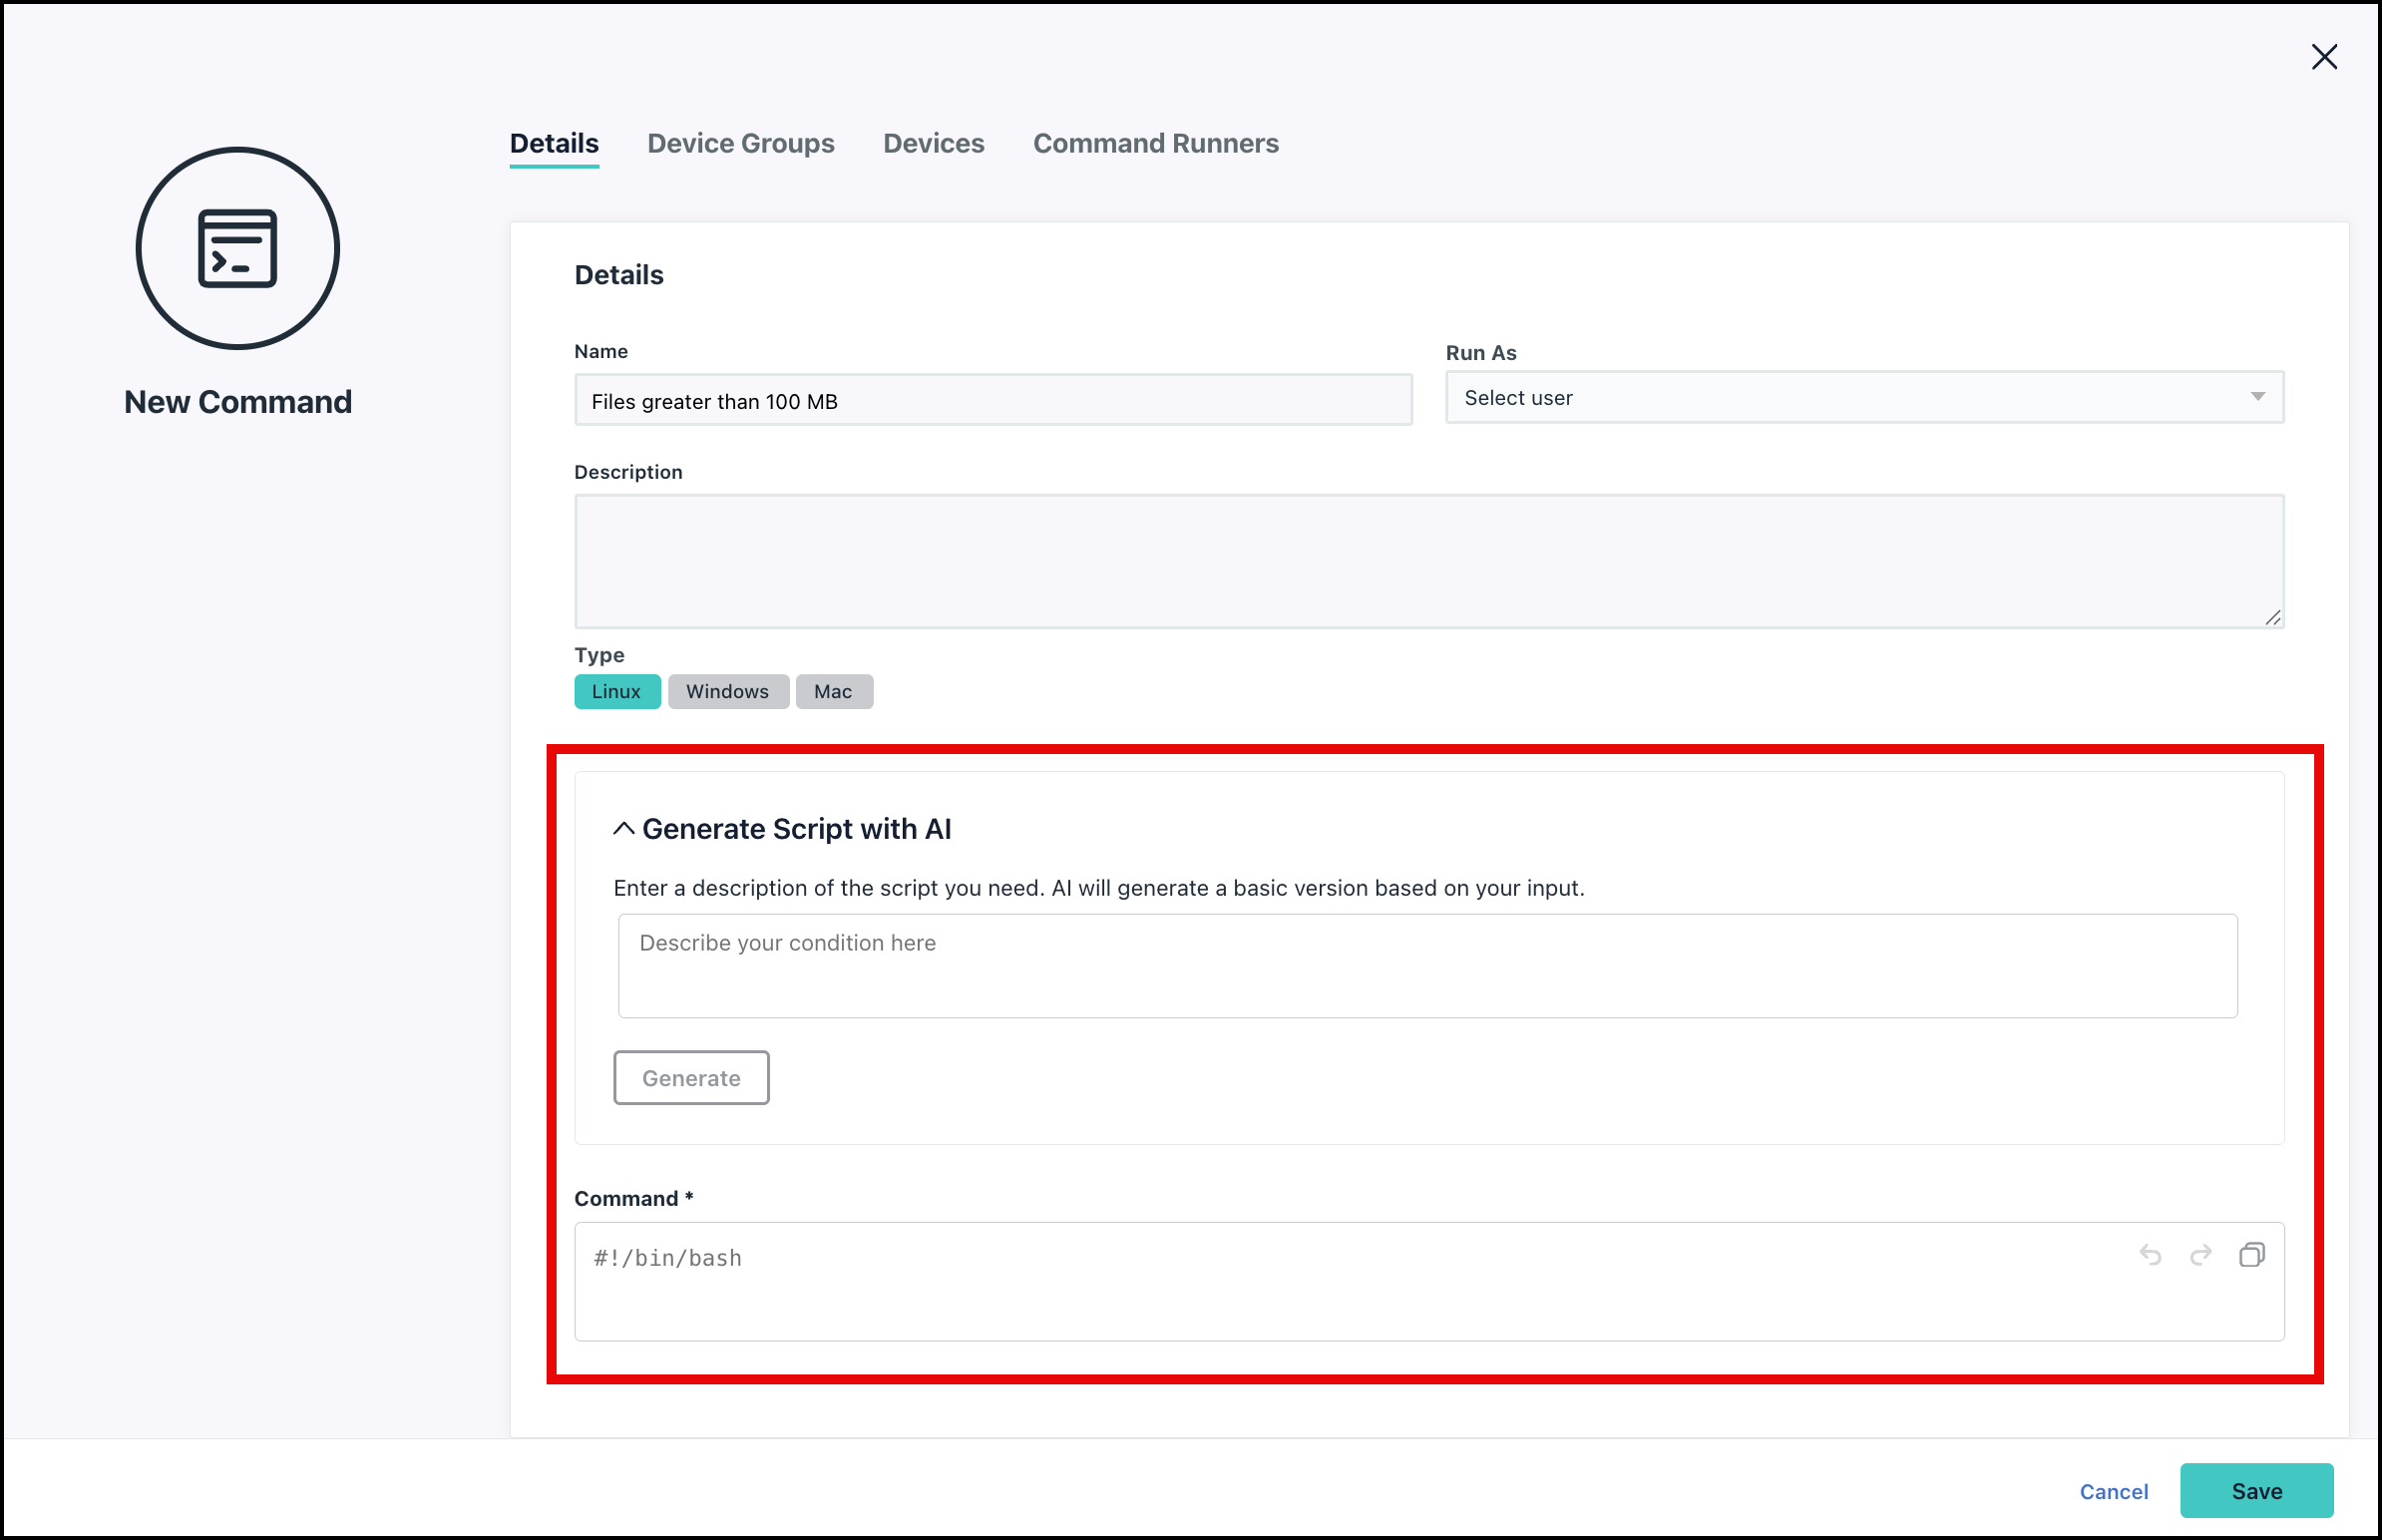Click the Describe your condition text box
This screenshot has height=1540, width=2382.
[x=1426, y=966]
